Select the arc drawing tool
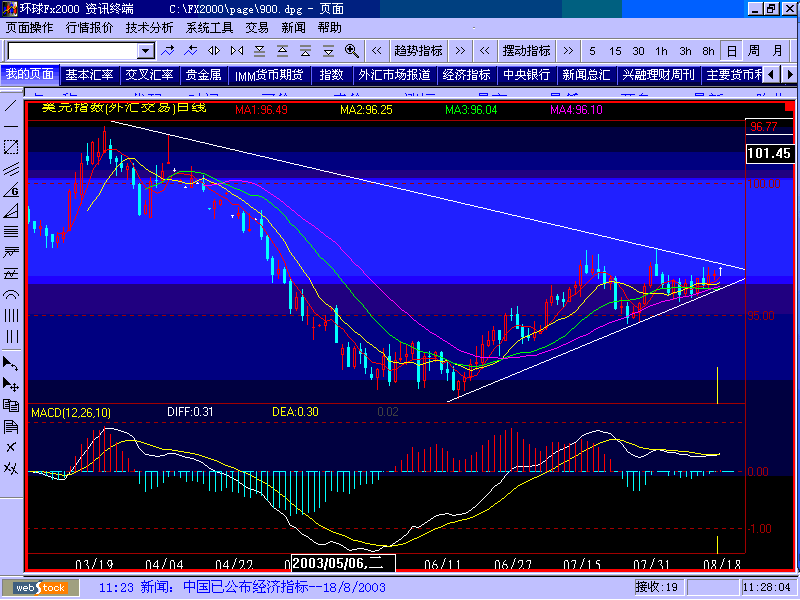Viewport: 800px width, 600px height. [11, 295]
